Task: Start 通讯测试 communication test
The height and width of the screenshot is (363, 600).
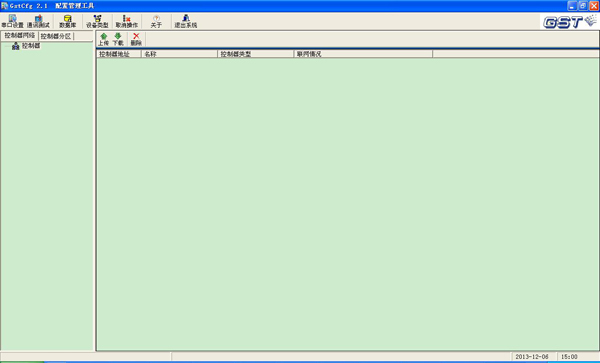Action: [x=38, y=21]
